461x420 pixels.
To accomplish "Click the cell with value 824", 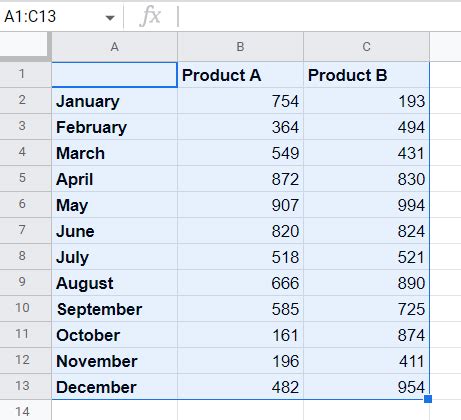I will point(366,231).
